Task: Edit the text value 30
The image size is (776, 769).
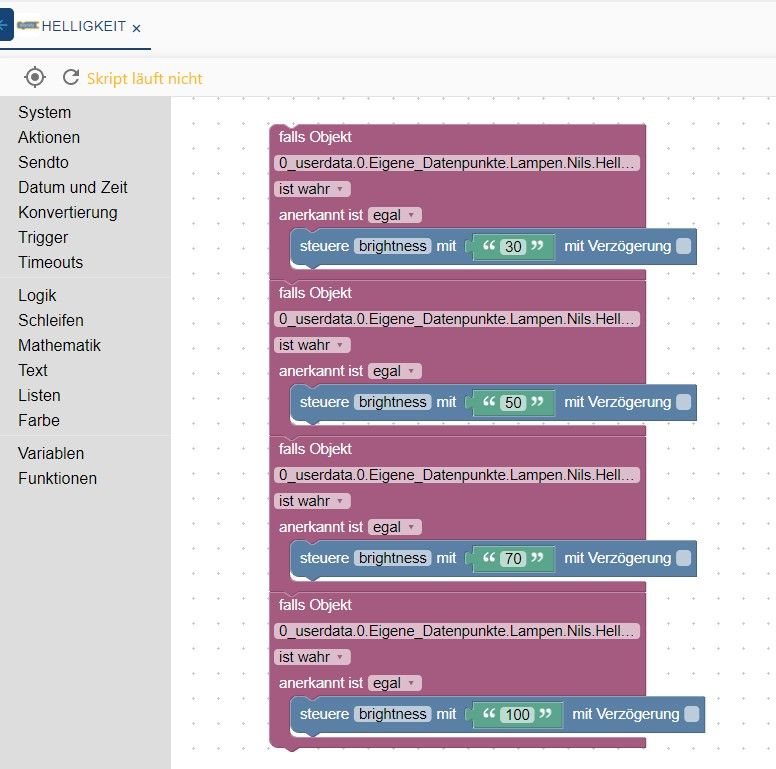Action: click(513, 246)
